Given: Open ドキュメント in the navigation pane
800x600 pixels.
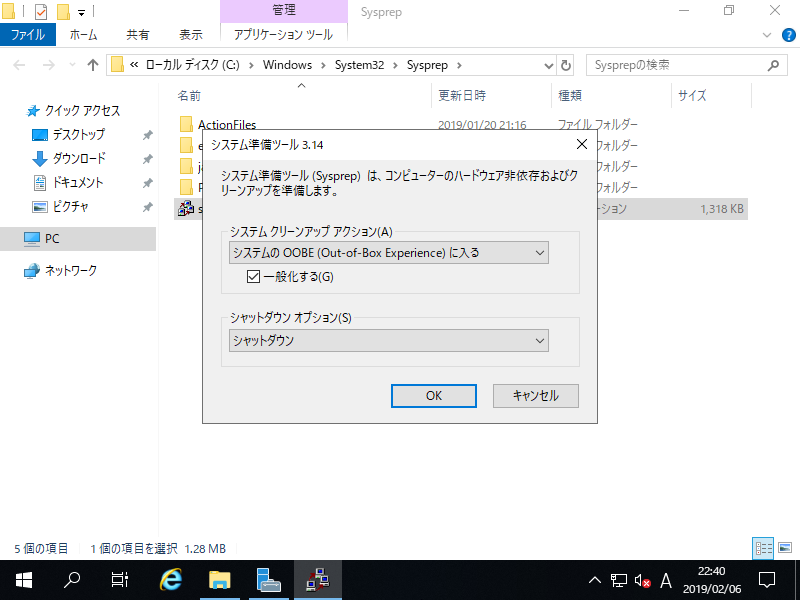Looking at the screenshot, I should [x=78, y=183].
